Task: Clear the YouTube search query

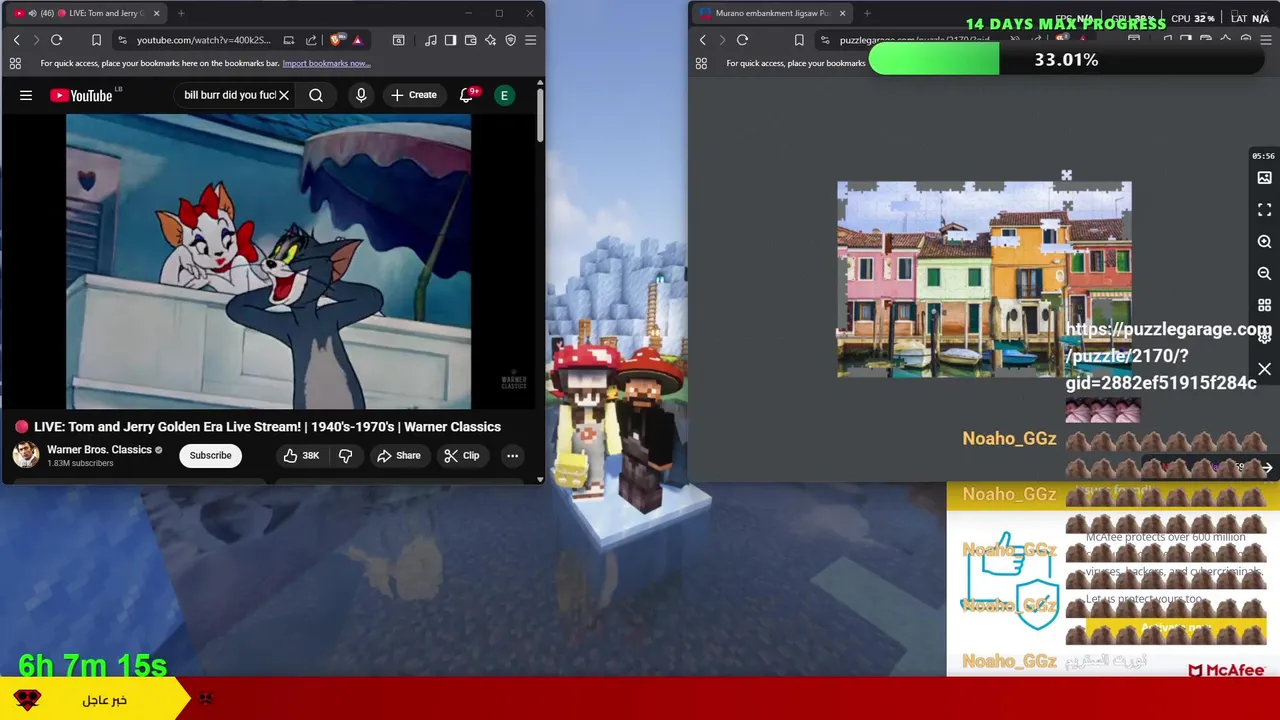Action: (284, 95)
